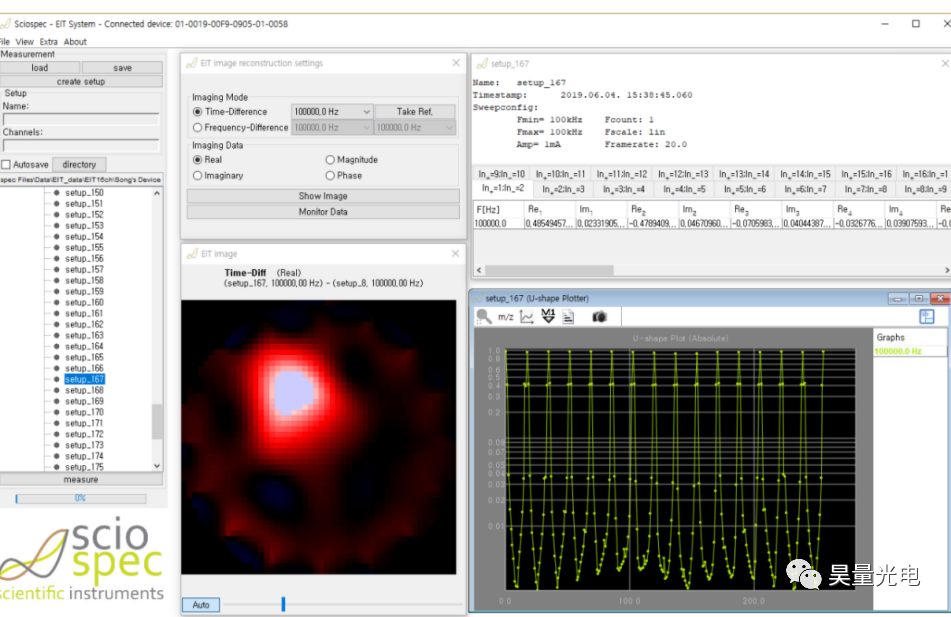Take a plot snapshot with camera icon
This screenshot has width=951, height=617.
pos(599,316)
